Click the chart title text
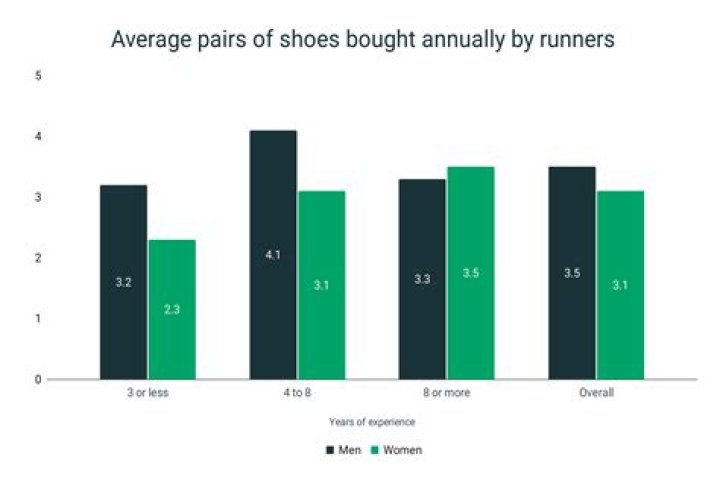Screen dimensions: 720x480 pos(360,41)
